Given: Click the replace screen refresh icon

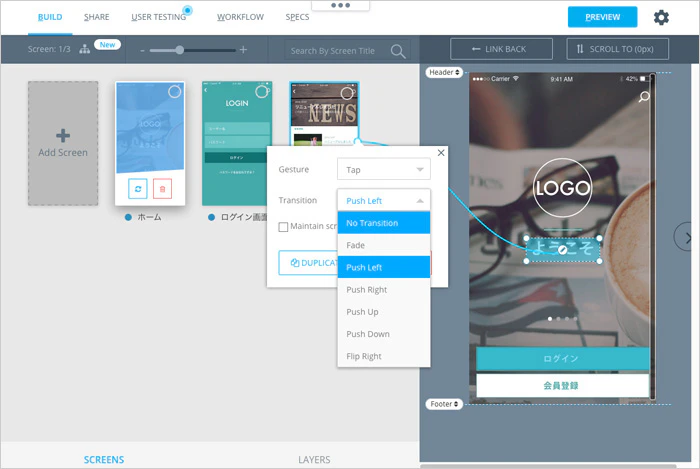Looking at the screenshot, I should pyautogui.click(x=138, y=189).
